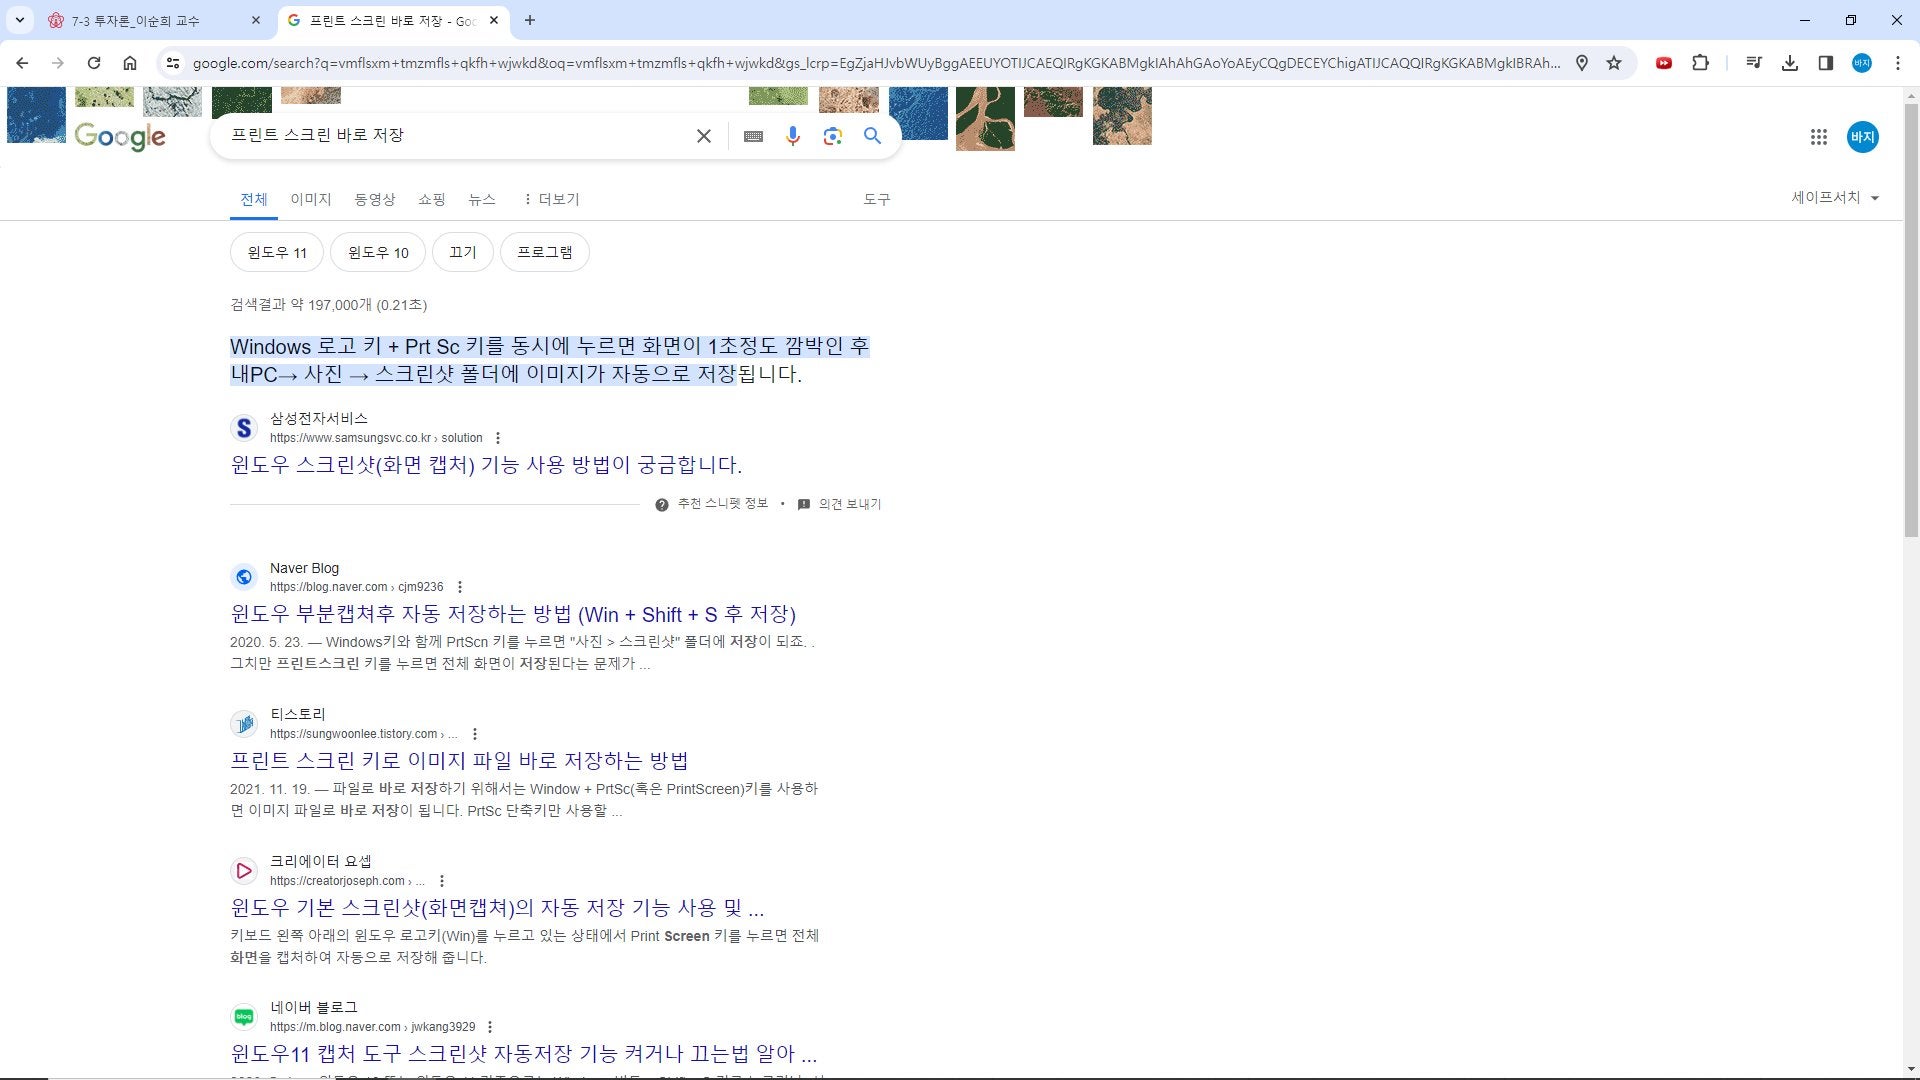
Task: Open Chrome downloads icon
Action: tap(1789, 63)
